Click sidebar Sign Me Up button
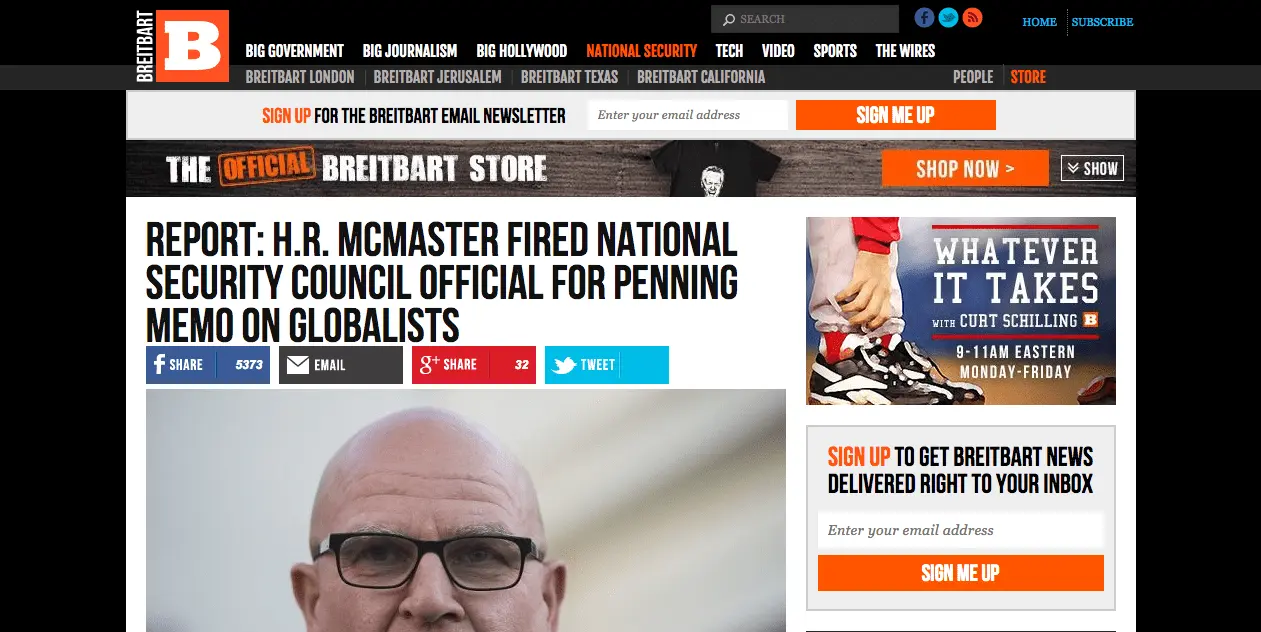Viewport: 1261px width, 632px height. point(961,573)
